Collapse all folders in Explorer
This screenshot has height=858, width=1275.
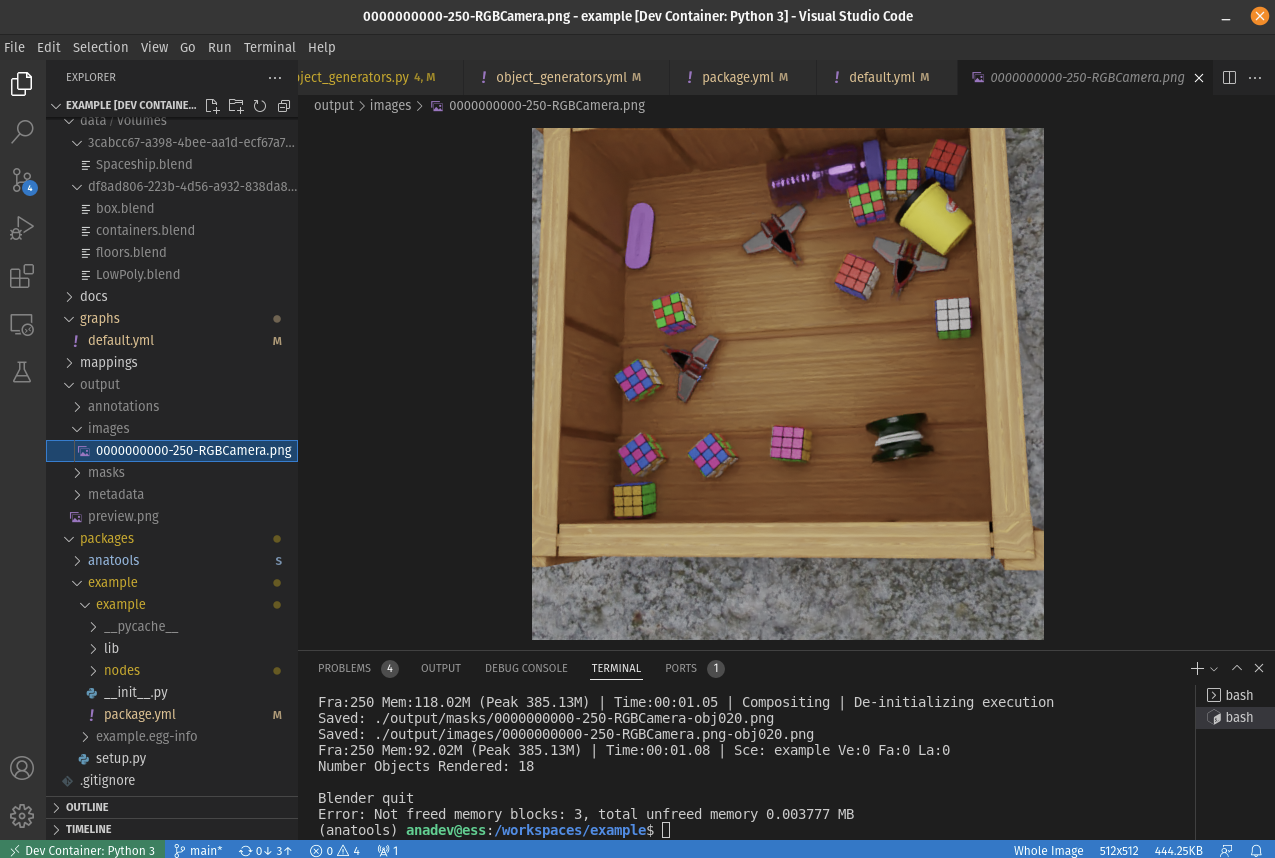[x=284, y=106]
